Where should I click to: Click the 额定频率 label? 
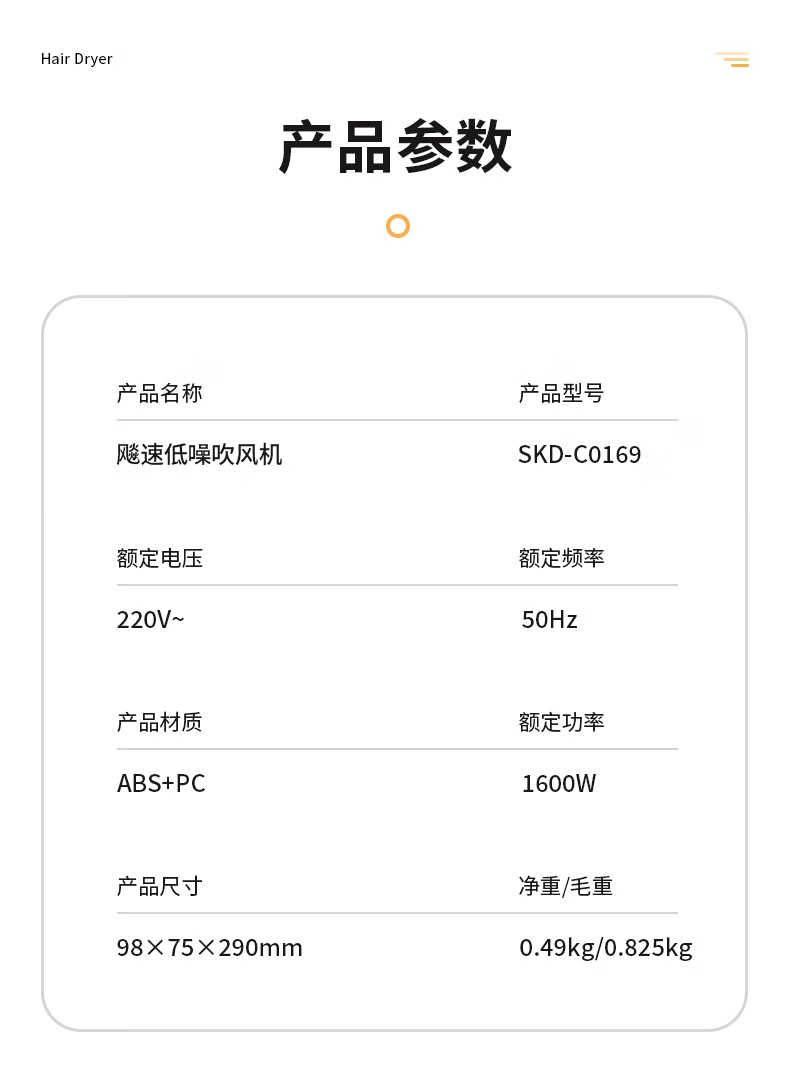coord(561,558)
